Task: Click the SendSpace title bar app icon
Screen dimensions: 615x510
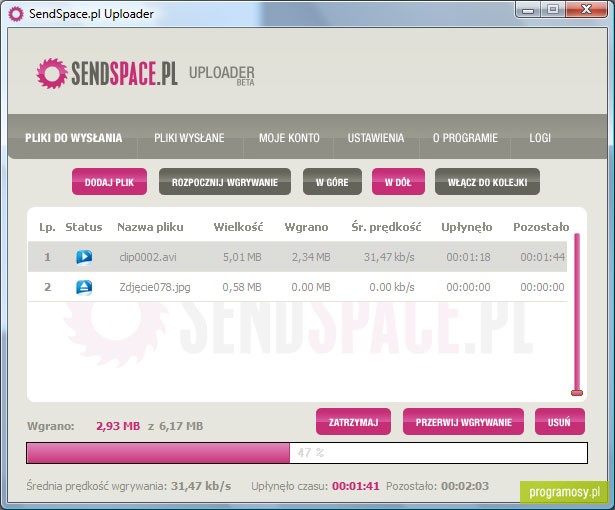Action: (16, 14)
